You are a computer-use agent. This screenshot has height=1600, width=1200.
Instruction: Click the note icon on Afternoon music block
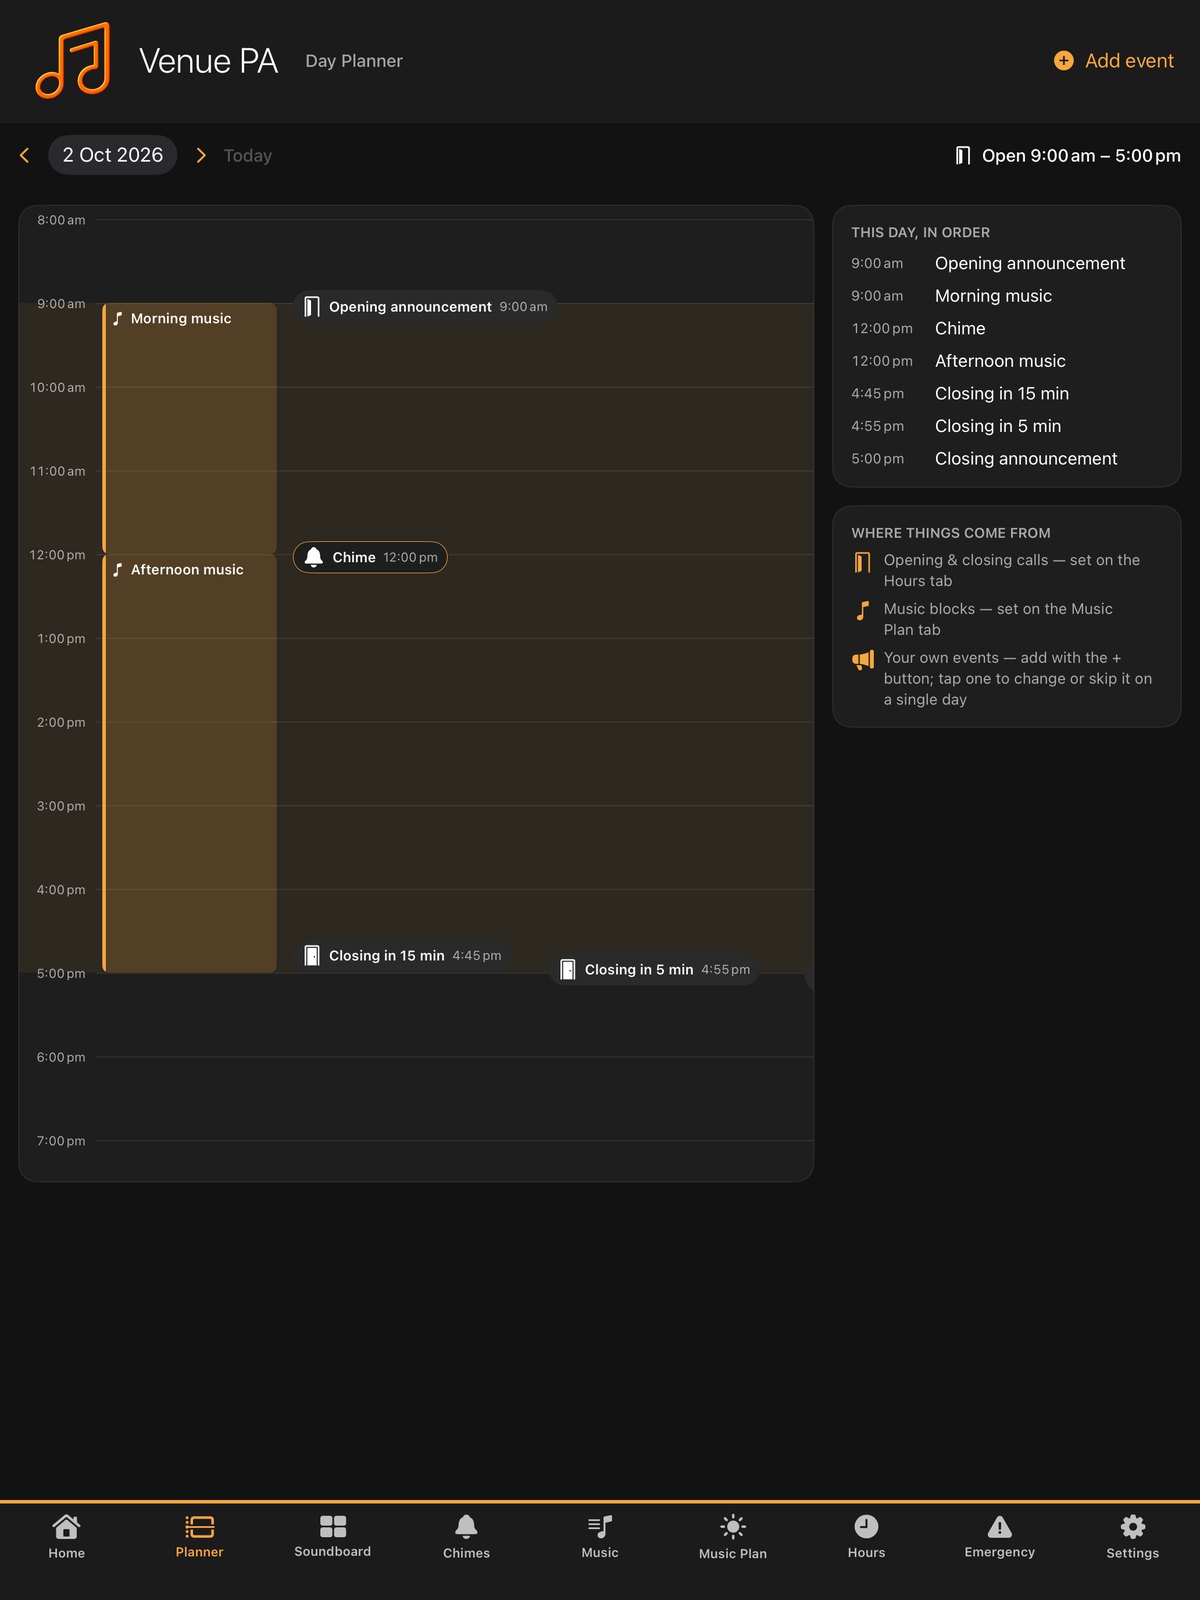[x=118, y=569]
